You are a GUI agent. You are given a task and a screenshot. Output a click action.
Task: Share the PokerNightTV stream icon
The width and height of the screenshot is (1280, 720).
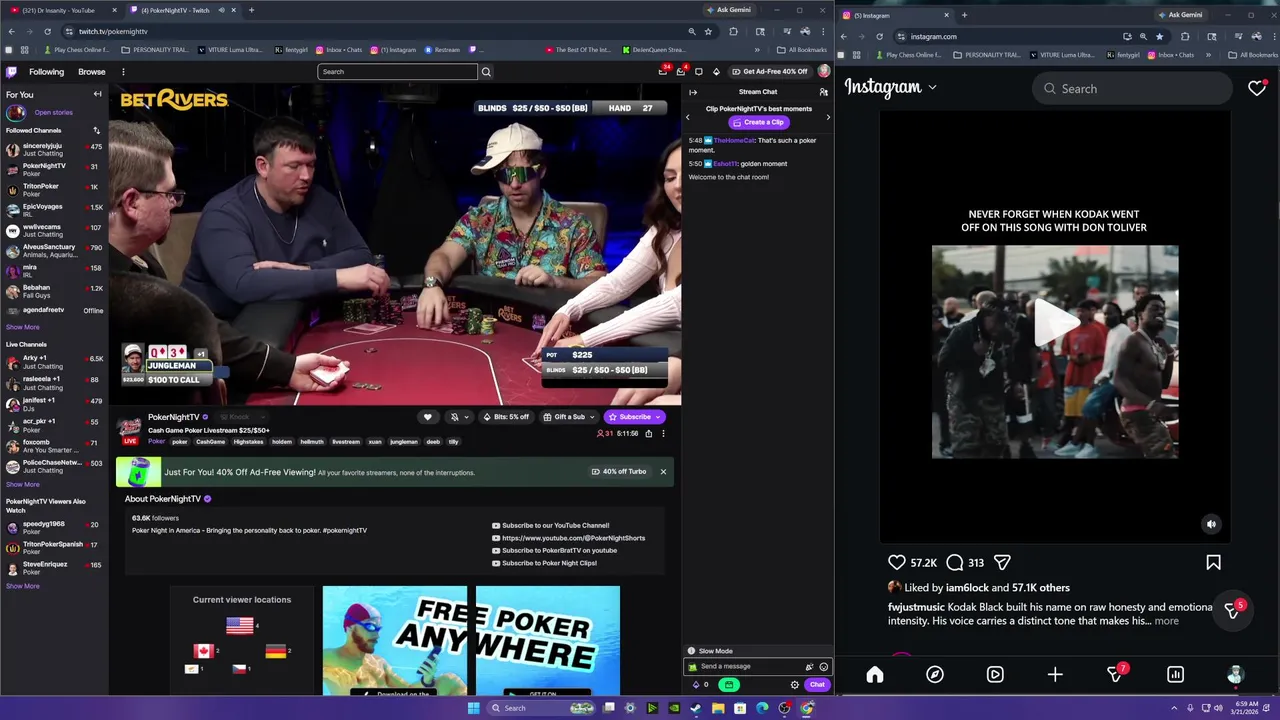tap(648, 433)
